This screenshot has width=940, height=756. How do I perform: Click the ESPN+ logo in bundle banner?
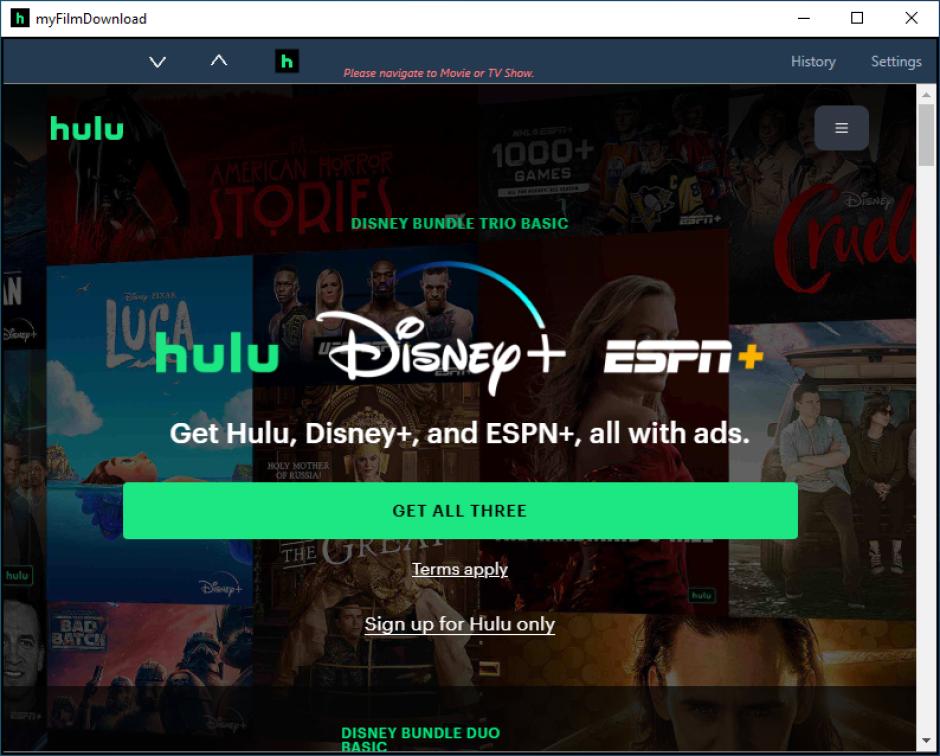pos(683,357)
